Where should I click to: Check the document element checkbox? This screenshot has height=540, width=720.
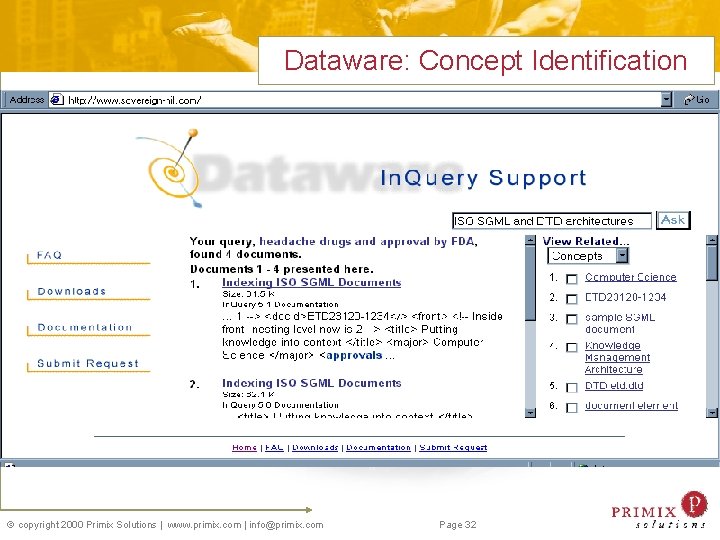[x=572, y=407]
